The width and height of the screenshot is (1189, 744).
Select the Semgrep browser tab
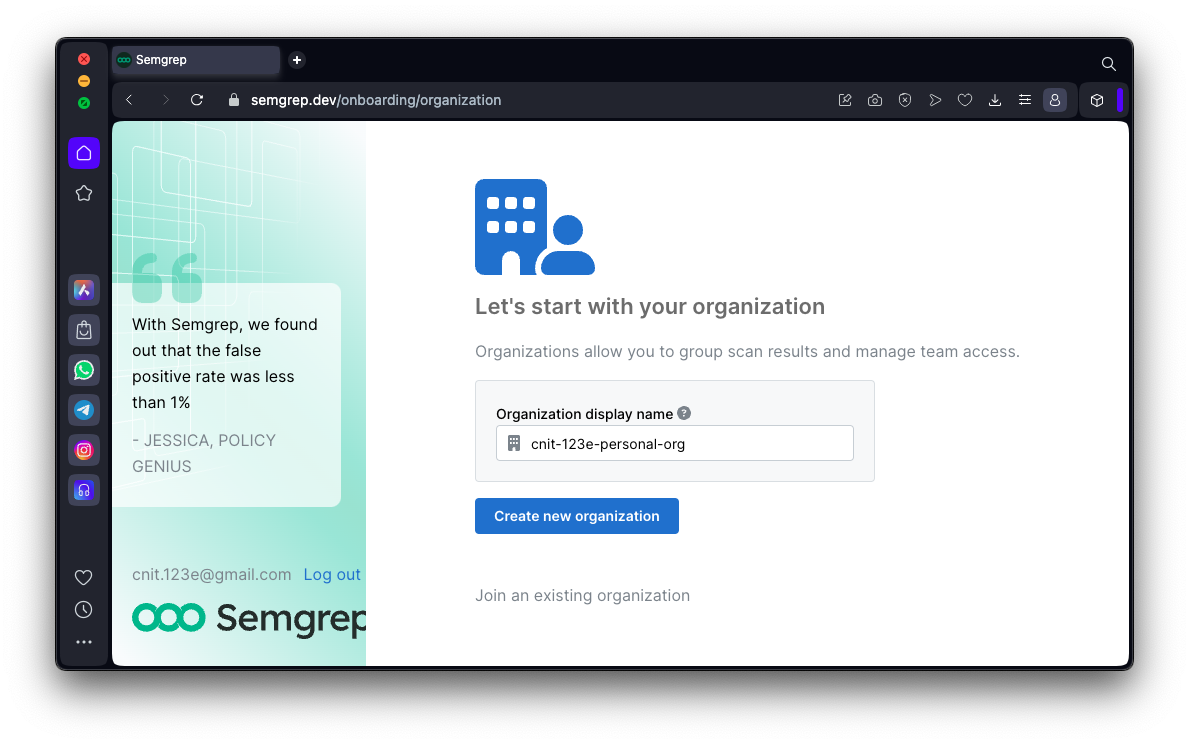click(196, 60)
